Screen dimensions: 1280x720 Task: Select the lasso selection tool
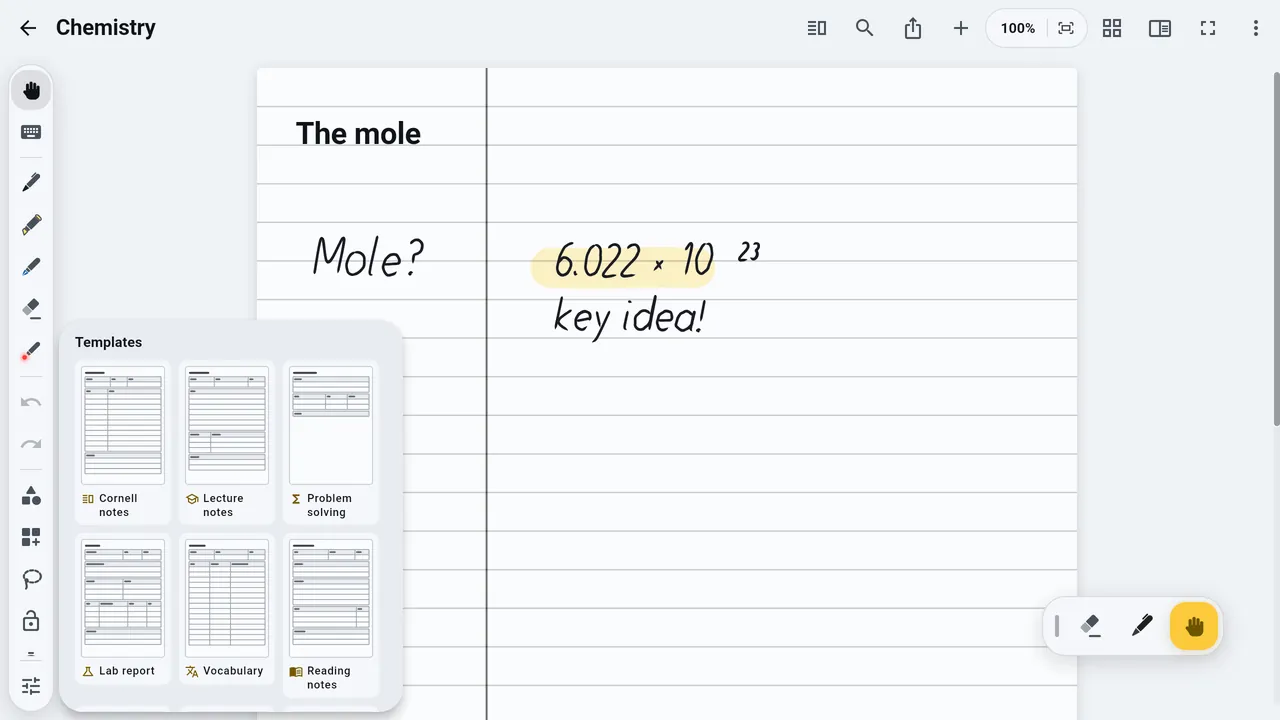(x=31, y=579)
